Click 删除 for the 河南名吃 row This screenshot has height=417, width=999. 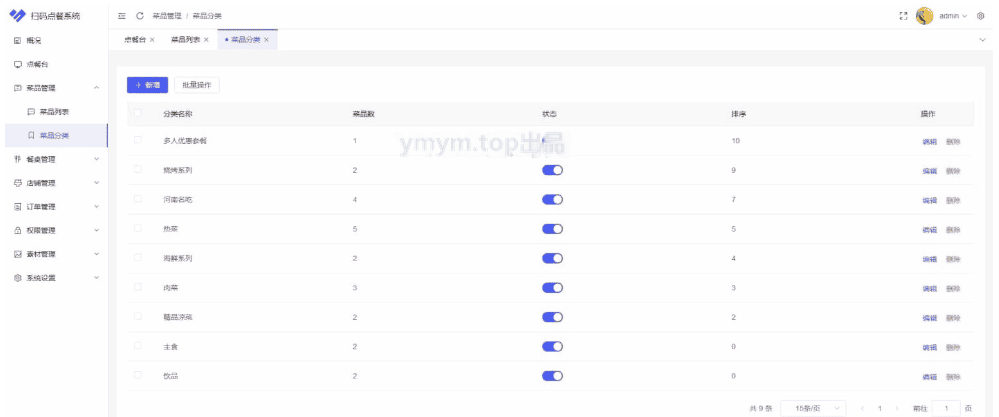(x=953, y=200)
